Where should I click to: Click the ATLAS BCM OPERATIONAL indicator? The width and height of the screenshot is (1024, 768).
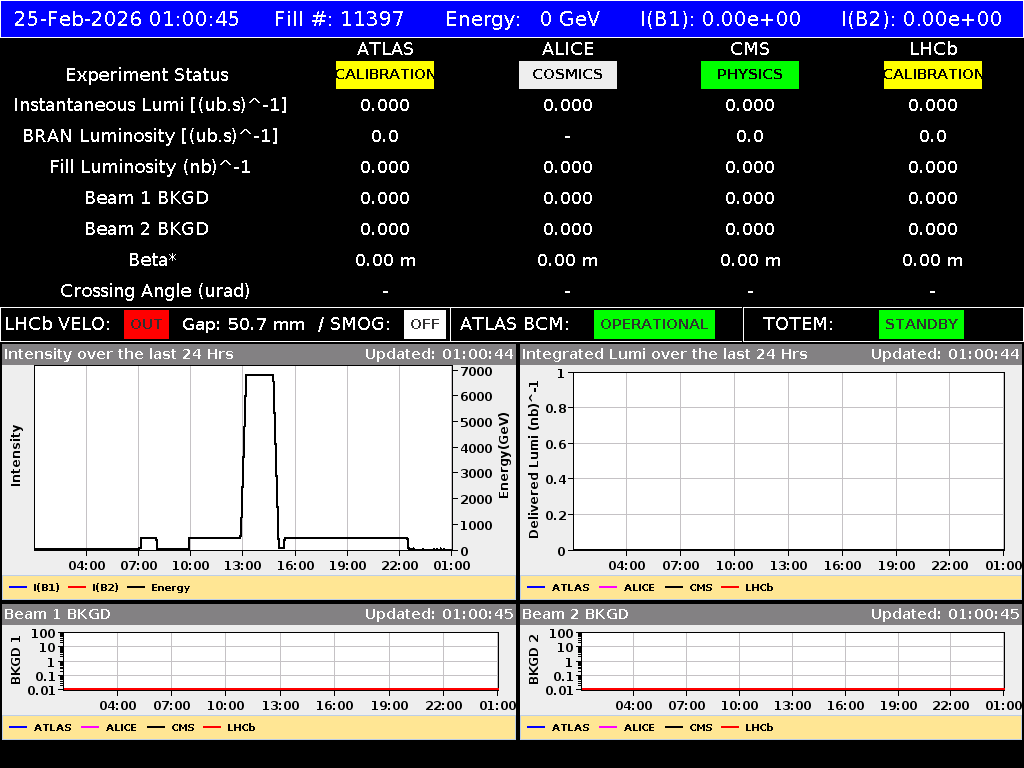(654, 324)
